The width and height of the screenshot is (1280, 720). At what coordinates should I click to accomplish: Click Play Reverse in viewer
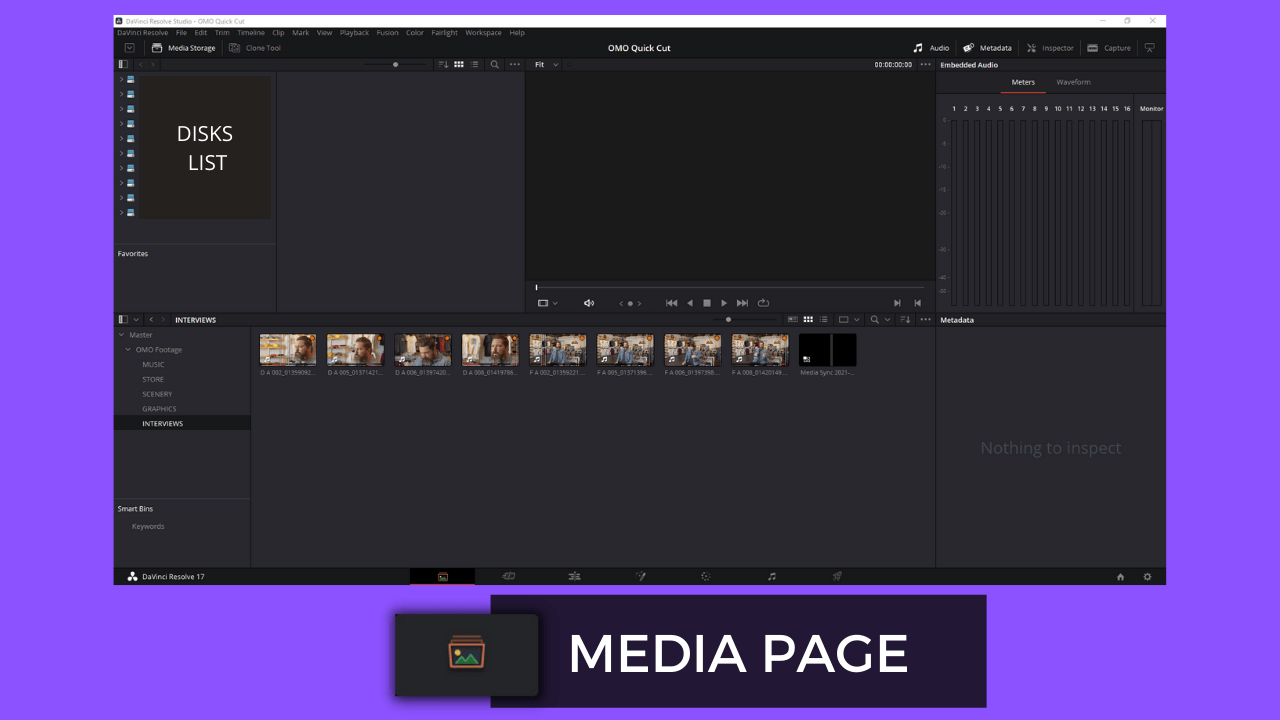tap(689, 303)
